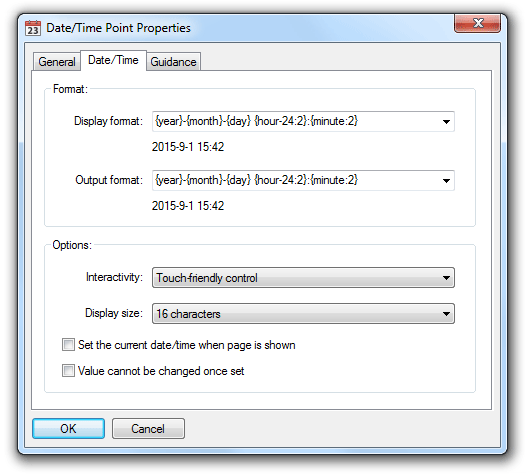This screenshot has height=475, width=528.
Task: Check Value cannot be changed once set
Action: [x=68, y=371]
